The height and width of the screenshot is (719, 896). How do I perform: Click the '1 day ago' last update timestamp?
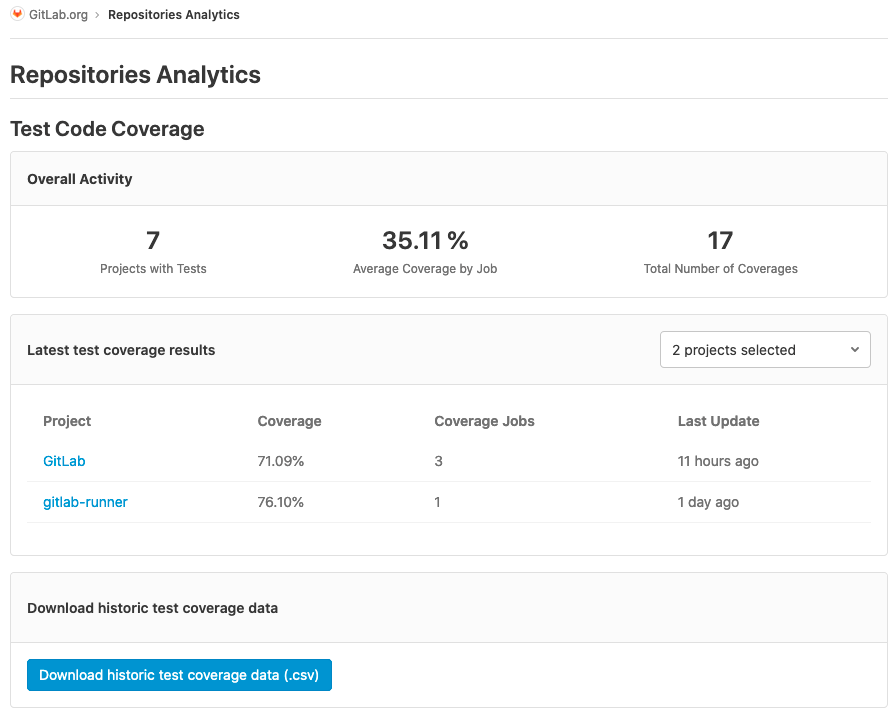pyautogui.click(x=708, y=502)
